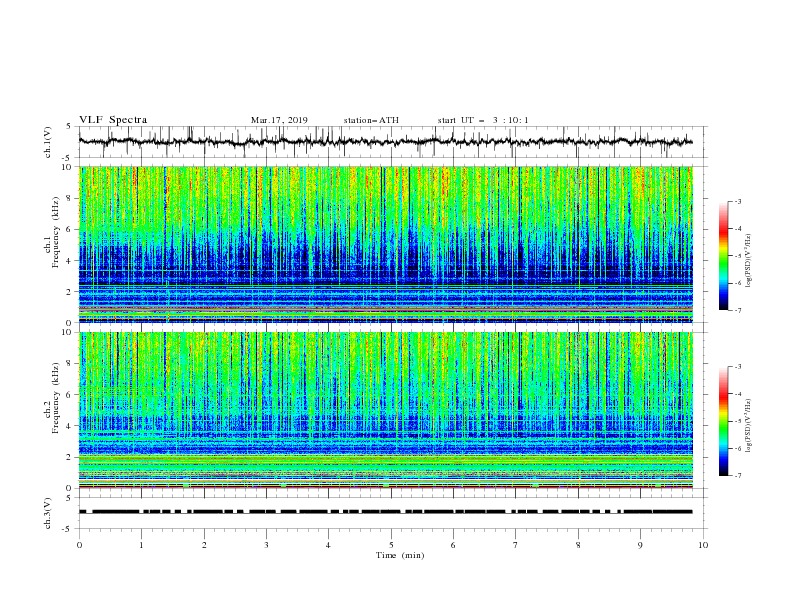The width and height of the screenshot is (792, 612).
Task: Click the "ch.1(V)" waveform axis label
Action: [x=48, y=142]
